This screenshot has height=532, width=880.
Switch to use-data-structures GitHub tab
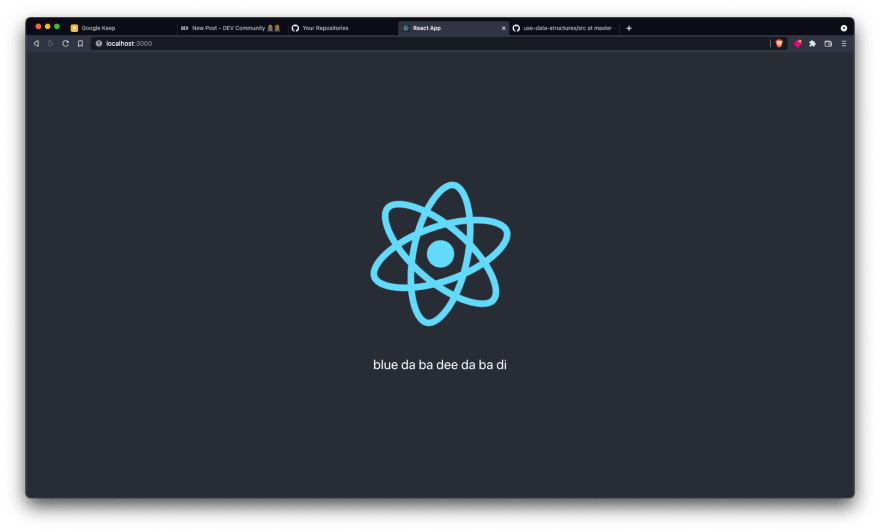point(564,28)
